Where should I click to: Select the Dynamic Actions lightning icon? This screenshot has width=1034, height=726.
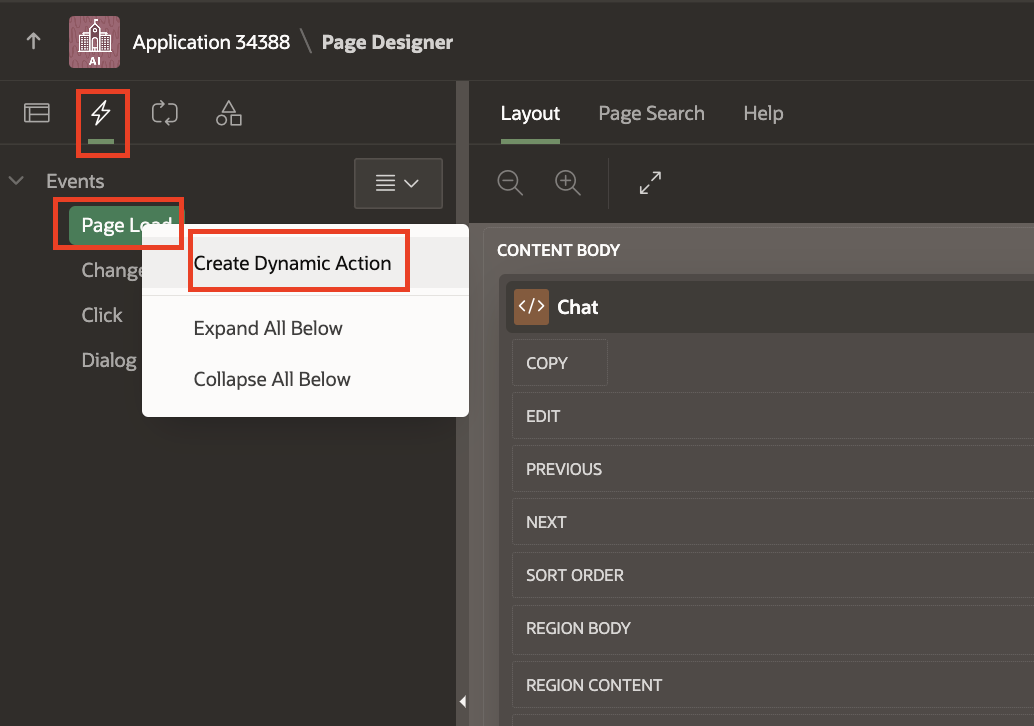pyautogui.click(x=101, y=113)
